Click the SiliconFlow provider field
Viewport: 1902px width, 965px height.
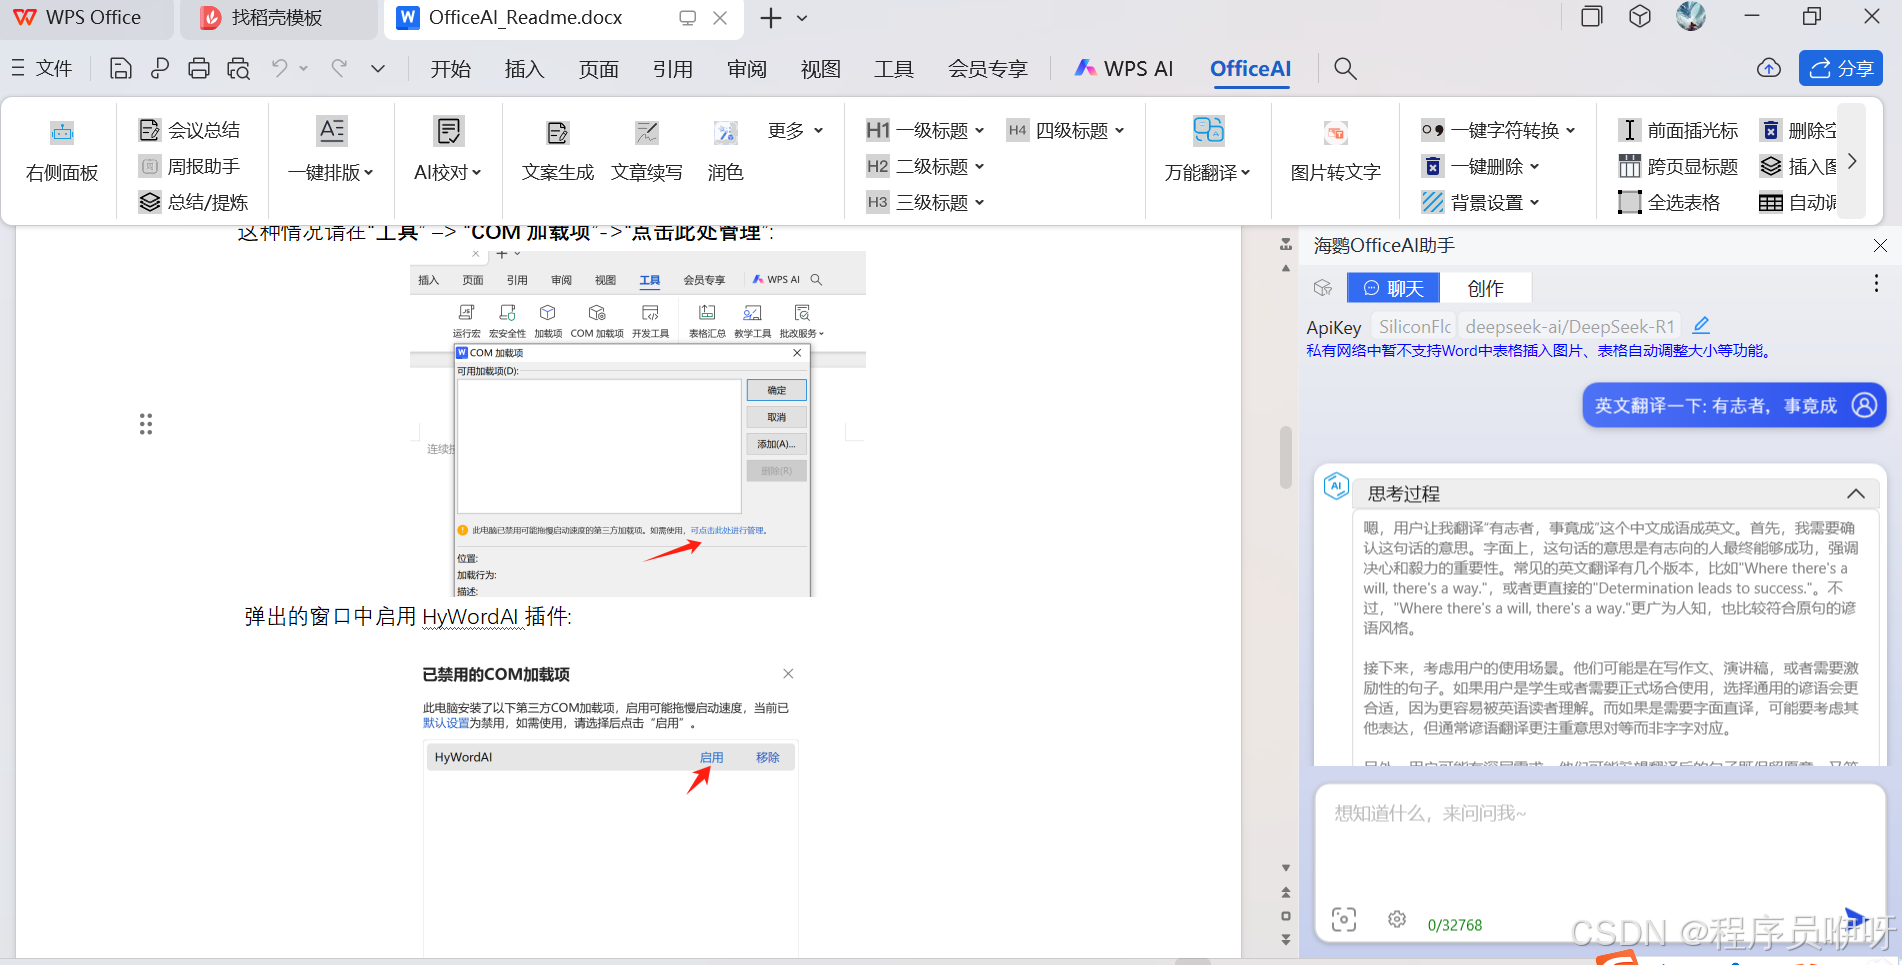[1414, 326]
